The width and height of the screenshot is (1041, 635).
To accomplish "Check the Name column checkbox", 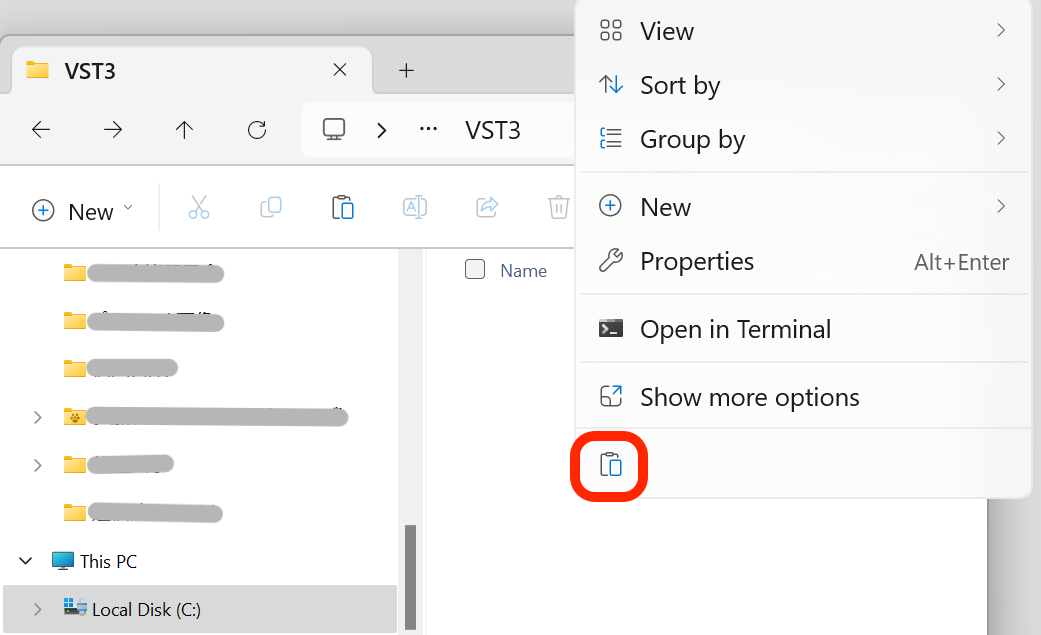I will (x=475, y=269).
